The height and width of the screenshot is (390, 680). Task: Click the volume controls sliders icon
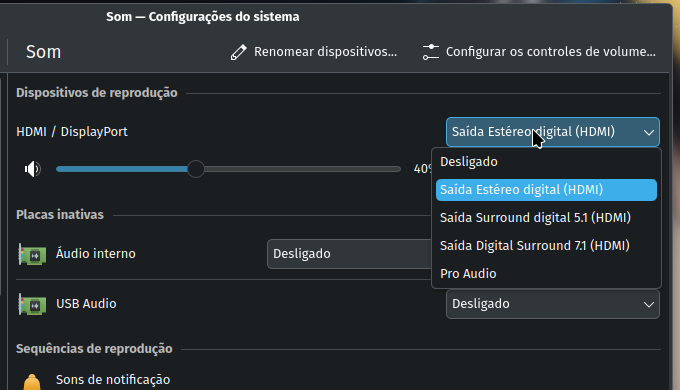(431, 52)
